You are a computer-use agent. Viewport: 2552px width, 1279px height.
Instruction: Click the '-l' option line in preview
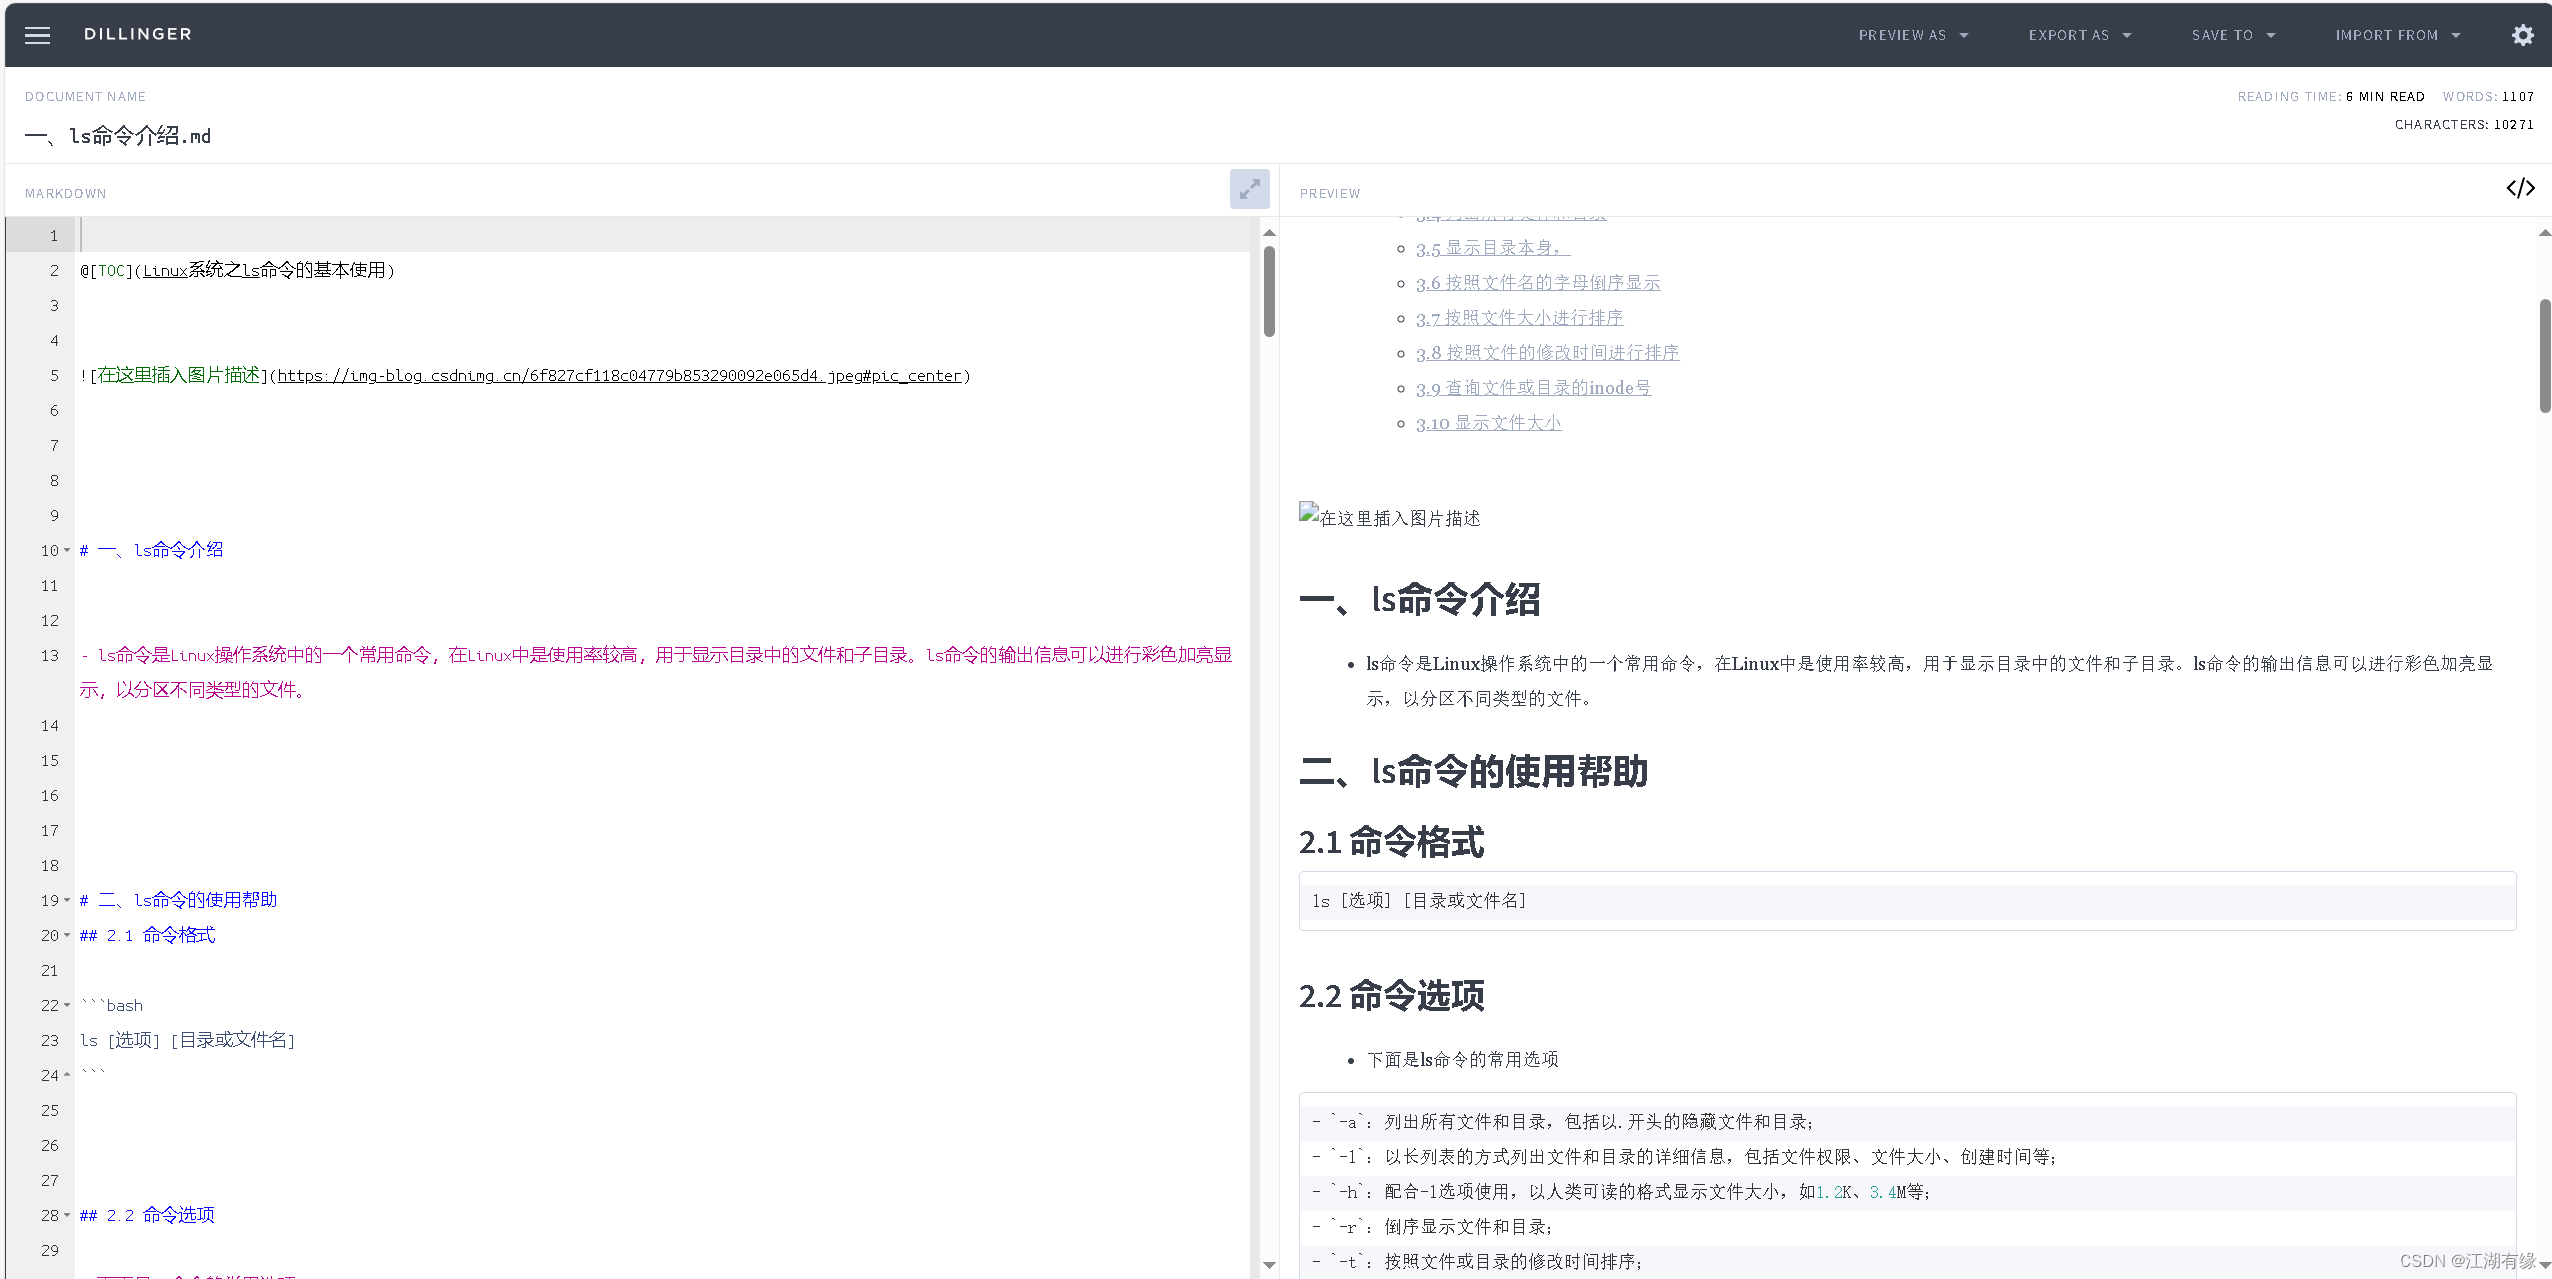click(x=1684, y=1158)
